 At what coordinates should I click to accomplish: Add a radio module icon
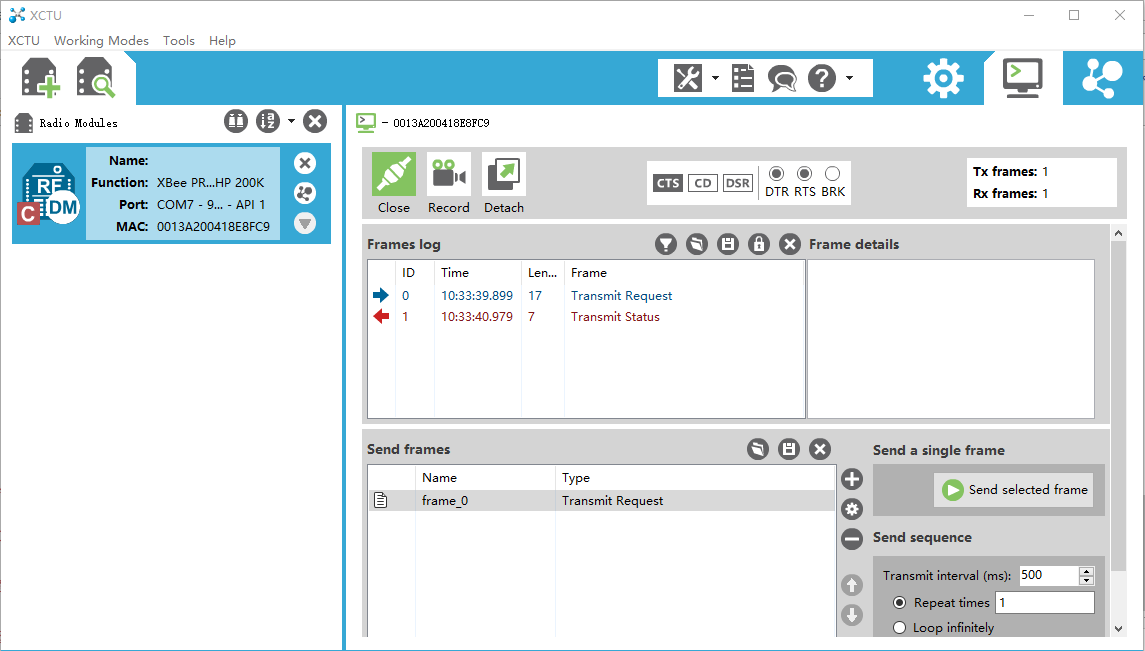point(40,78)
